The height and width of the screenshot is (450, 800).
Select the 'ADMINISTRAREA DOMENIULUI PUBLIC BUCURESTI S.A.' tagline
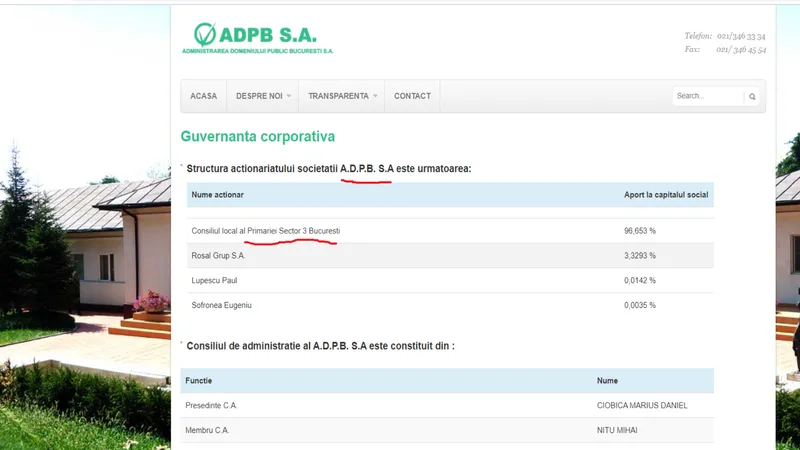[258, 51]
